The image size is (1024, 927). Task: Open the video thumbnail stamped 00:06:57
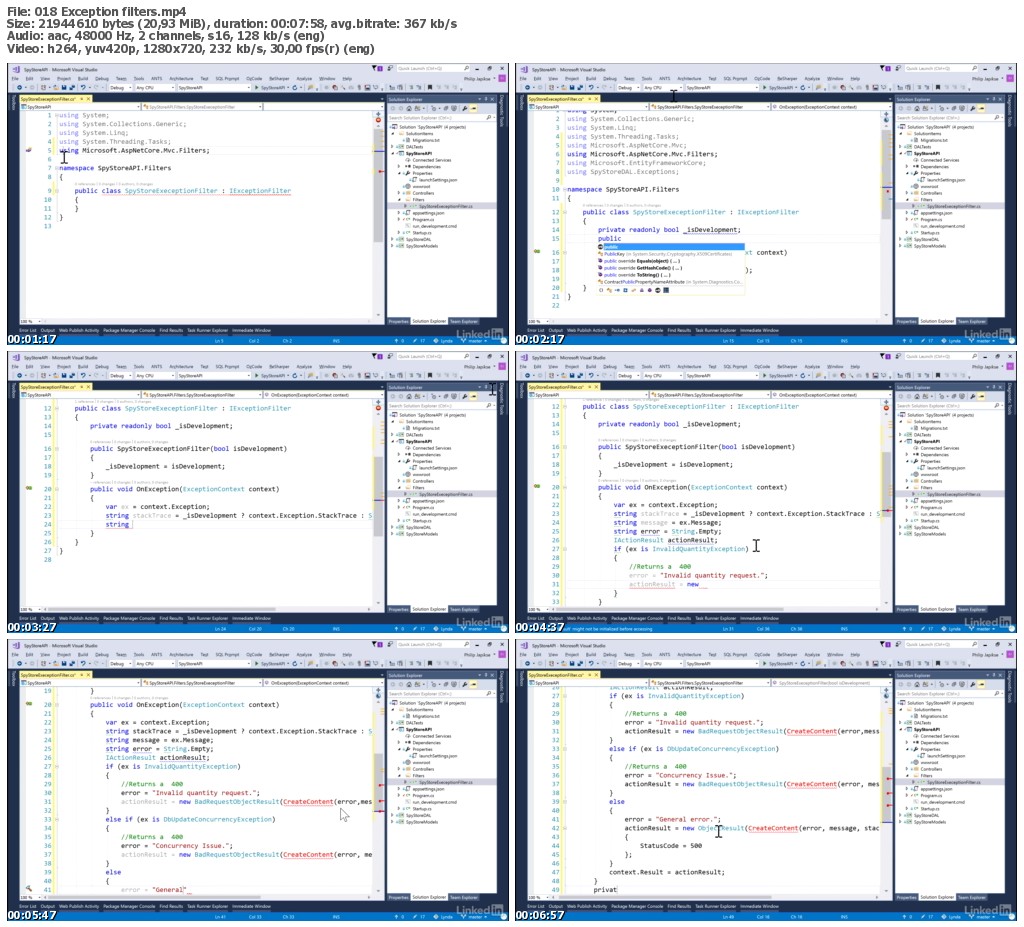tap(766, 779)
